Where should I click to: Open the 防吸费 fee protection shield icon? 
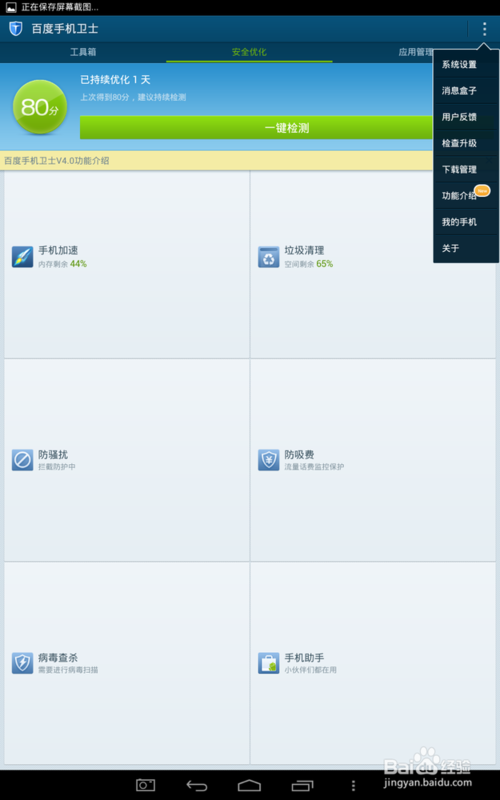tap(268, 460)
